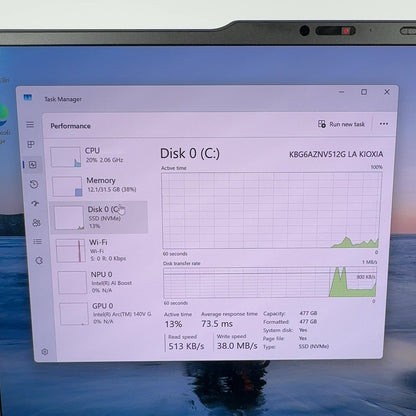Click the Disk Active time graph
This screenshot has height=416, width=416.
pyautogui.click(x=271, y=210)
